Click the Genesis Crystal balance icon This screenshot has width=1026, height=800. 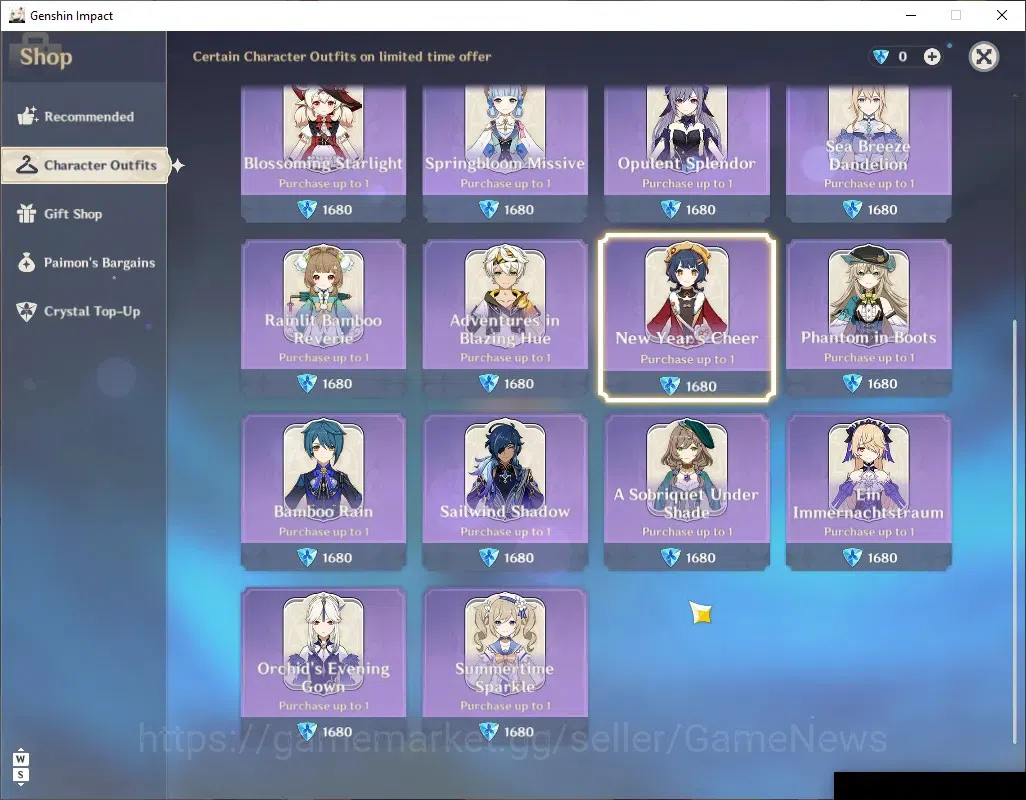(881, 57)
